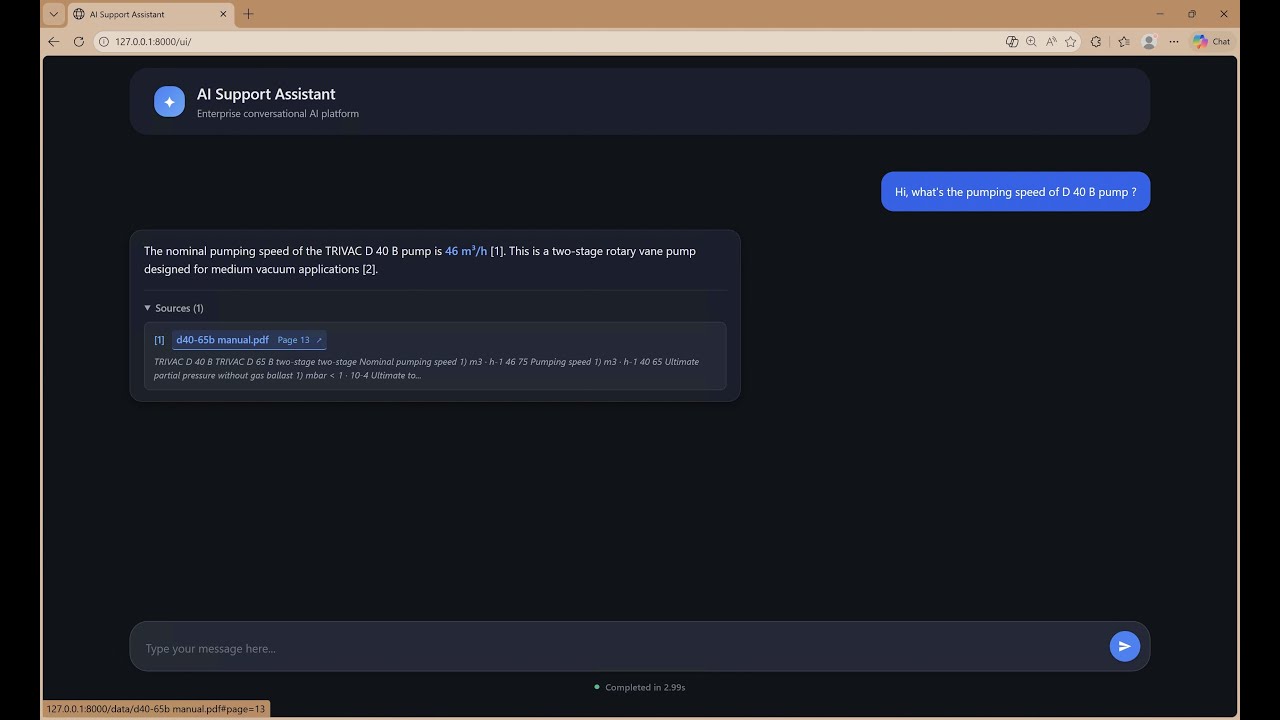Minimize the browser window

1160,14
